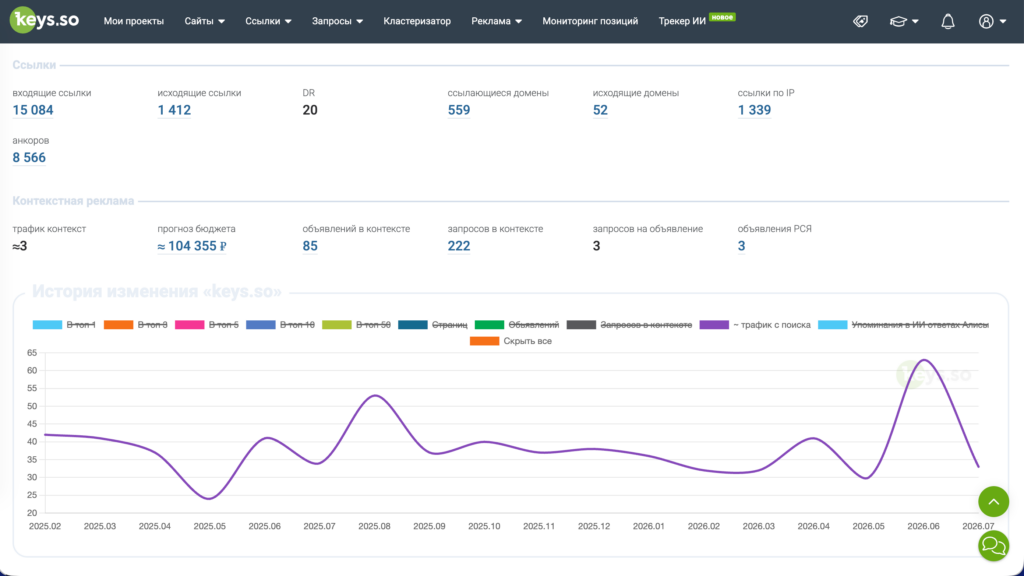The height and width of the screenshot is (576, 1024).
Task: Toggle Упоминания в ИИ ответах Алисы series
Action: pos(920,325)
